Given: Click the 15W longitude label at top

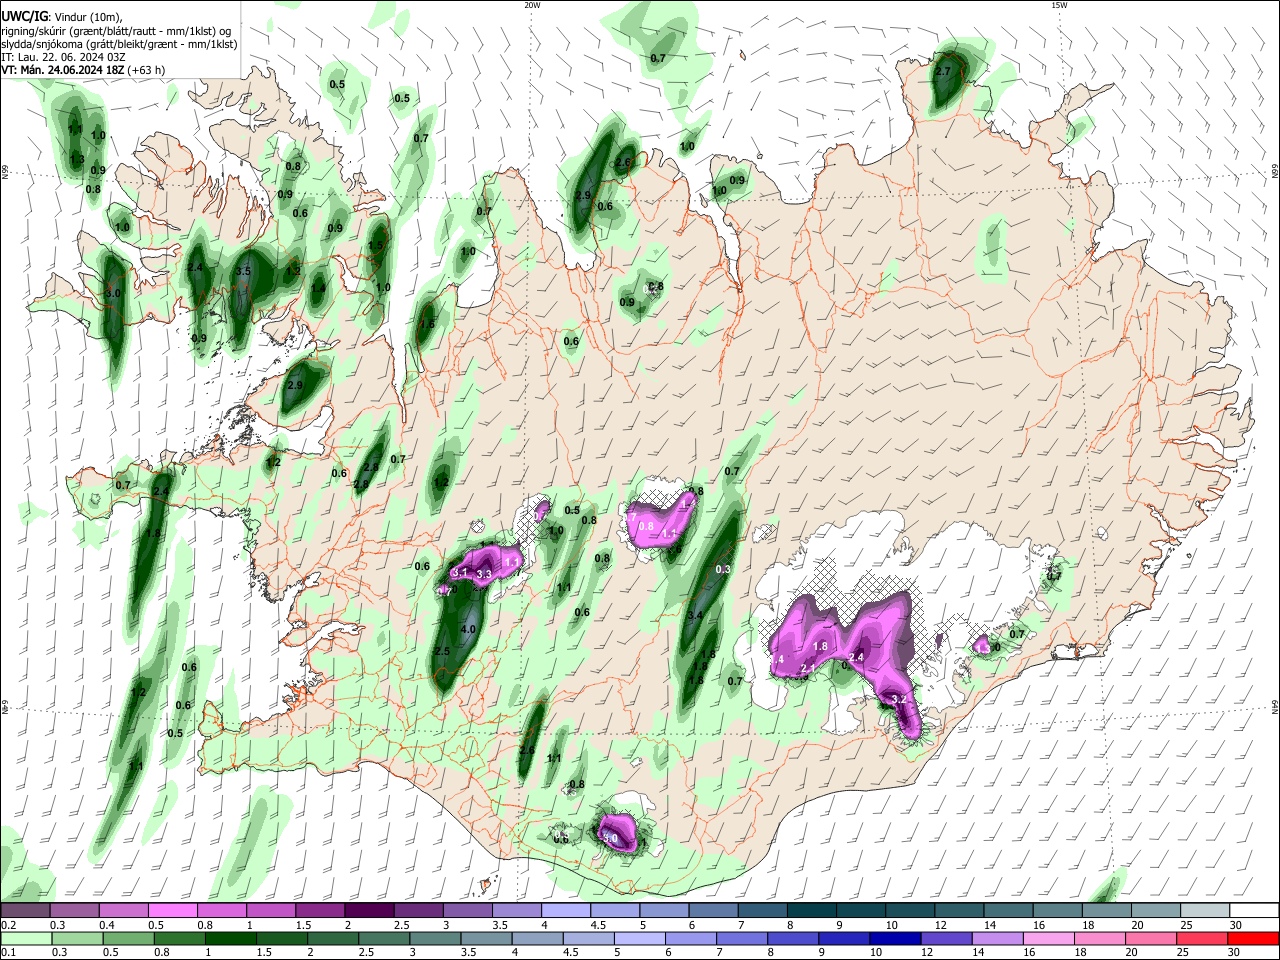Looking at the screenshot, I should (x=1058, y=5).
